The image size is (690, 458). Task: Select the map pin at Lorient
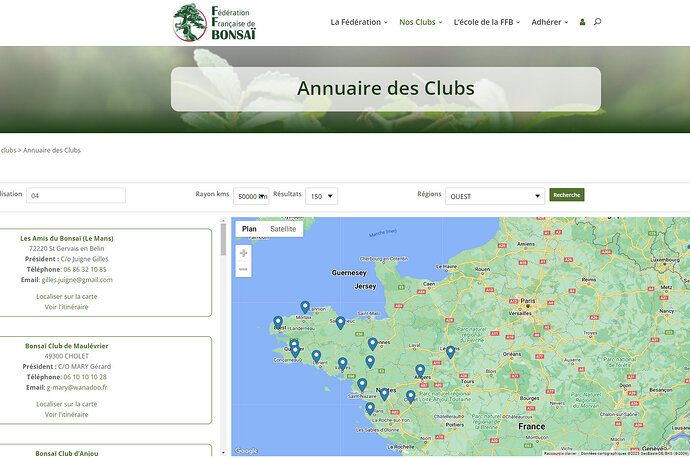point(316,356)
